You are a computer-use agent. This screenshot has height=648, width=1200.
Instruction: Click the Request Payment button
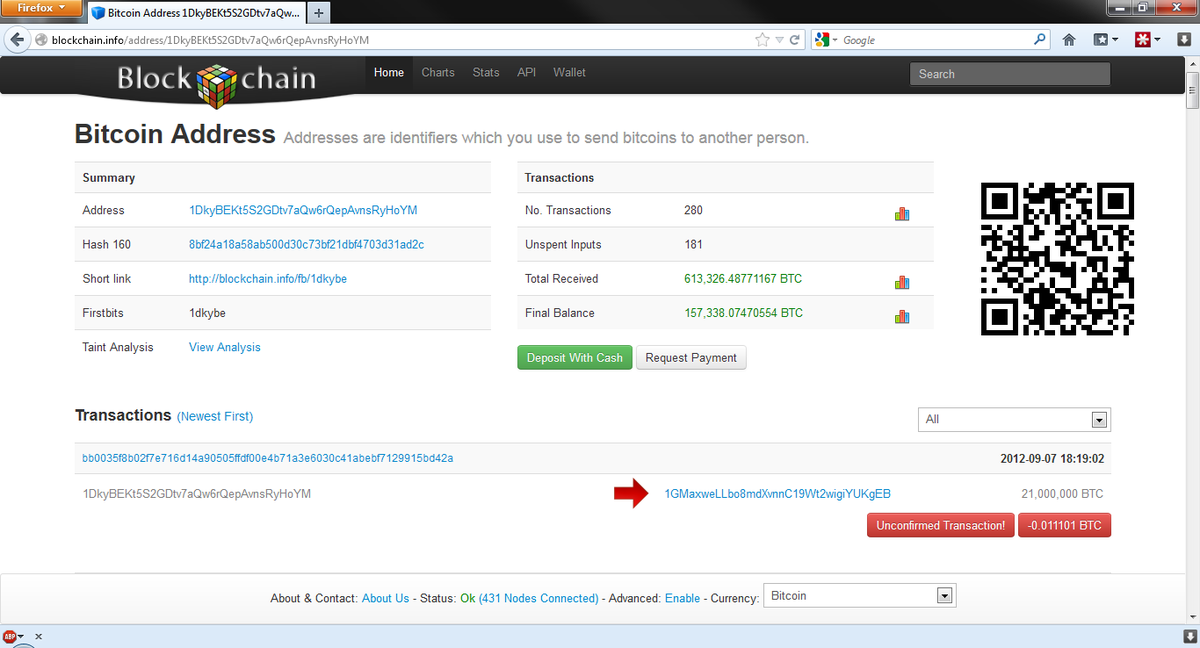click(x=691, y=357)
